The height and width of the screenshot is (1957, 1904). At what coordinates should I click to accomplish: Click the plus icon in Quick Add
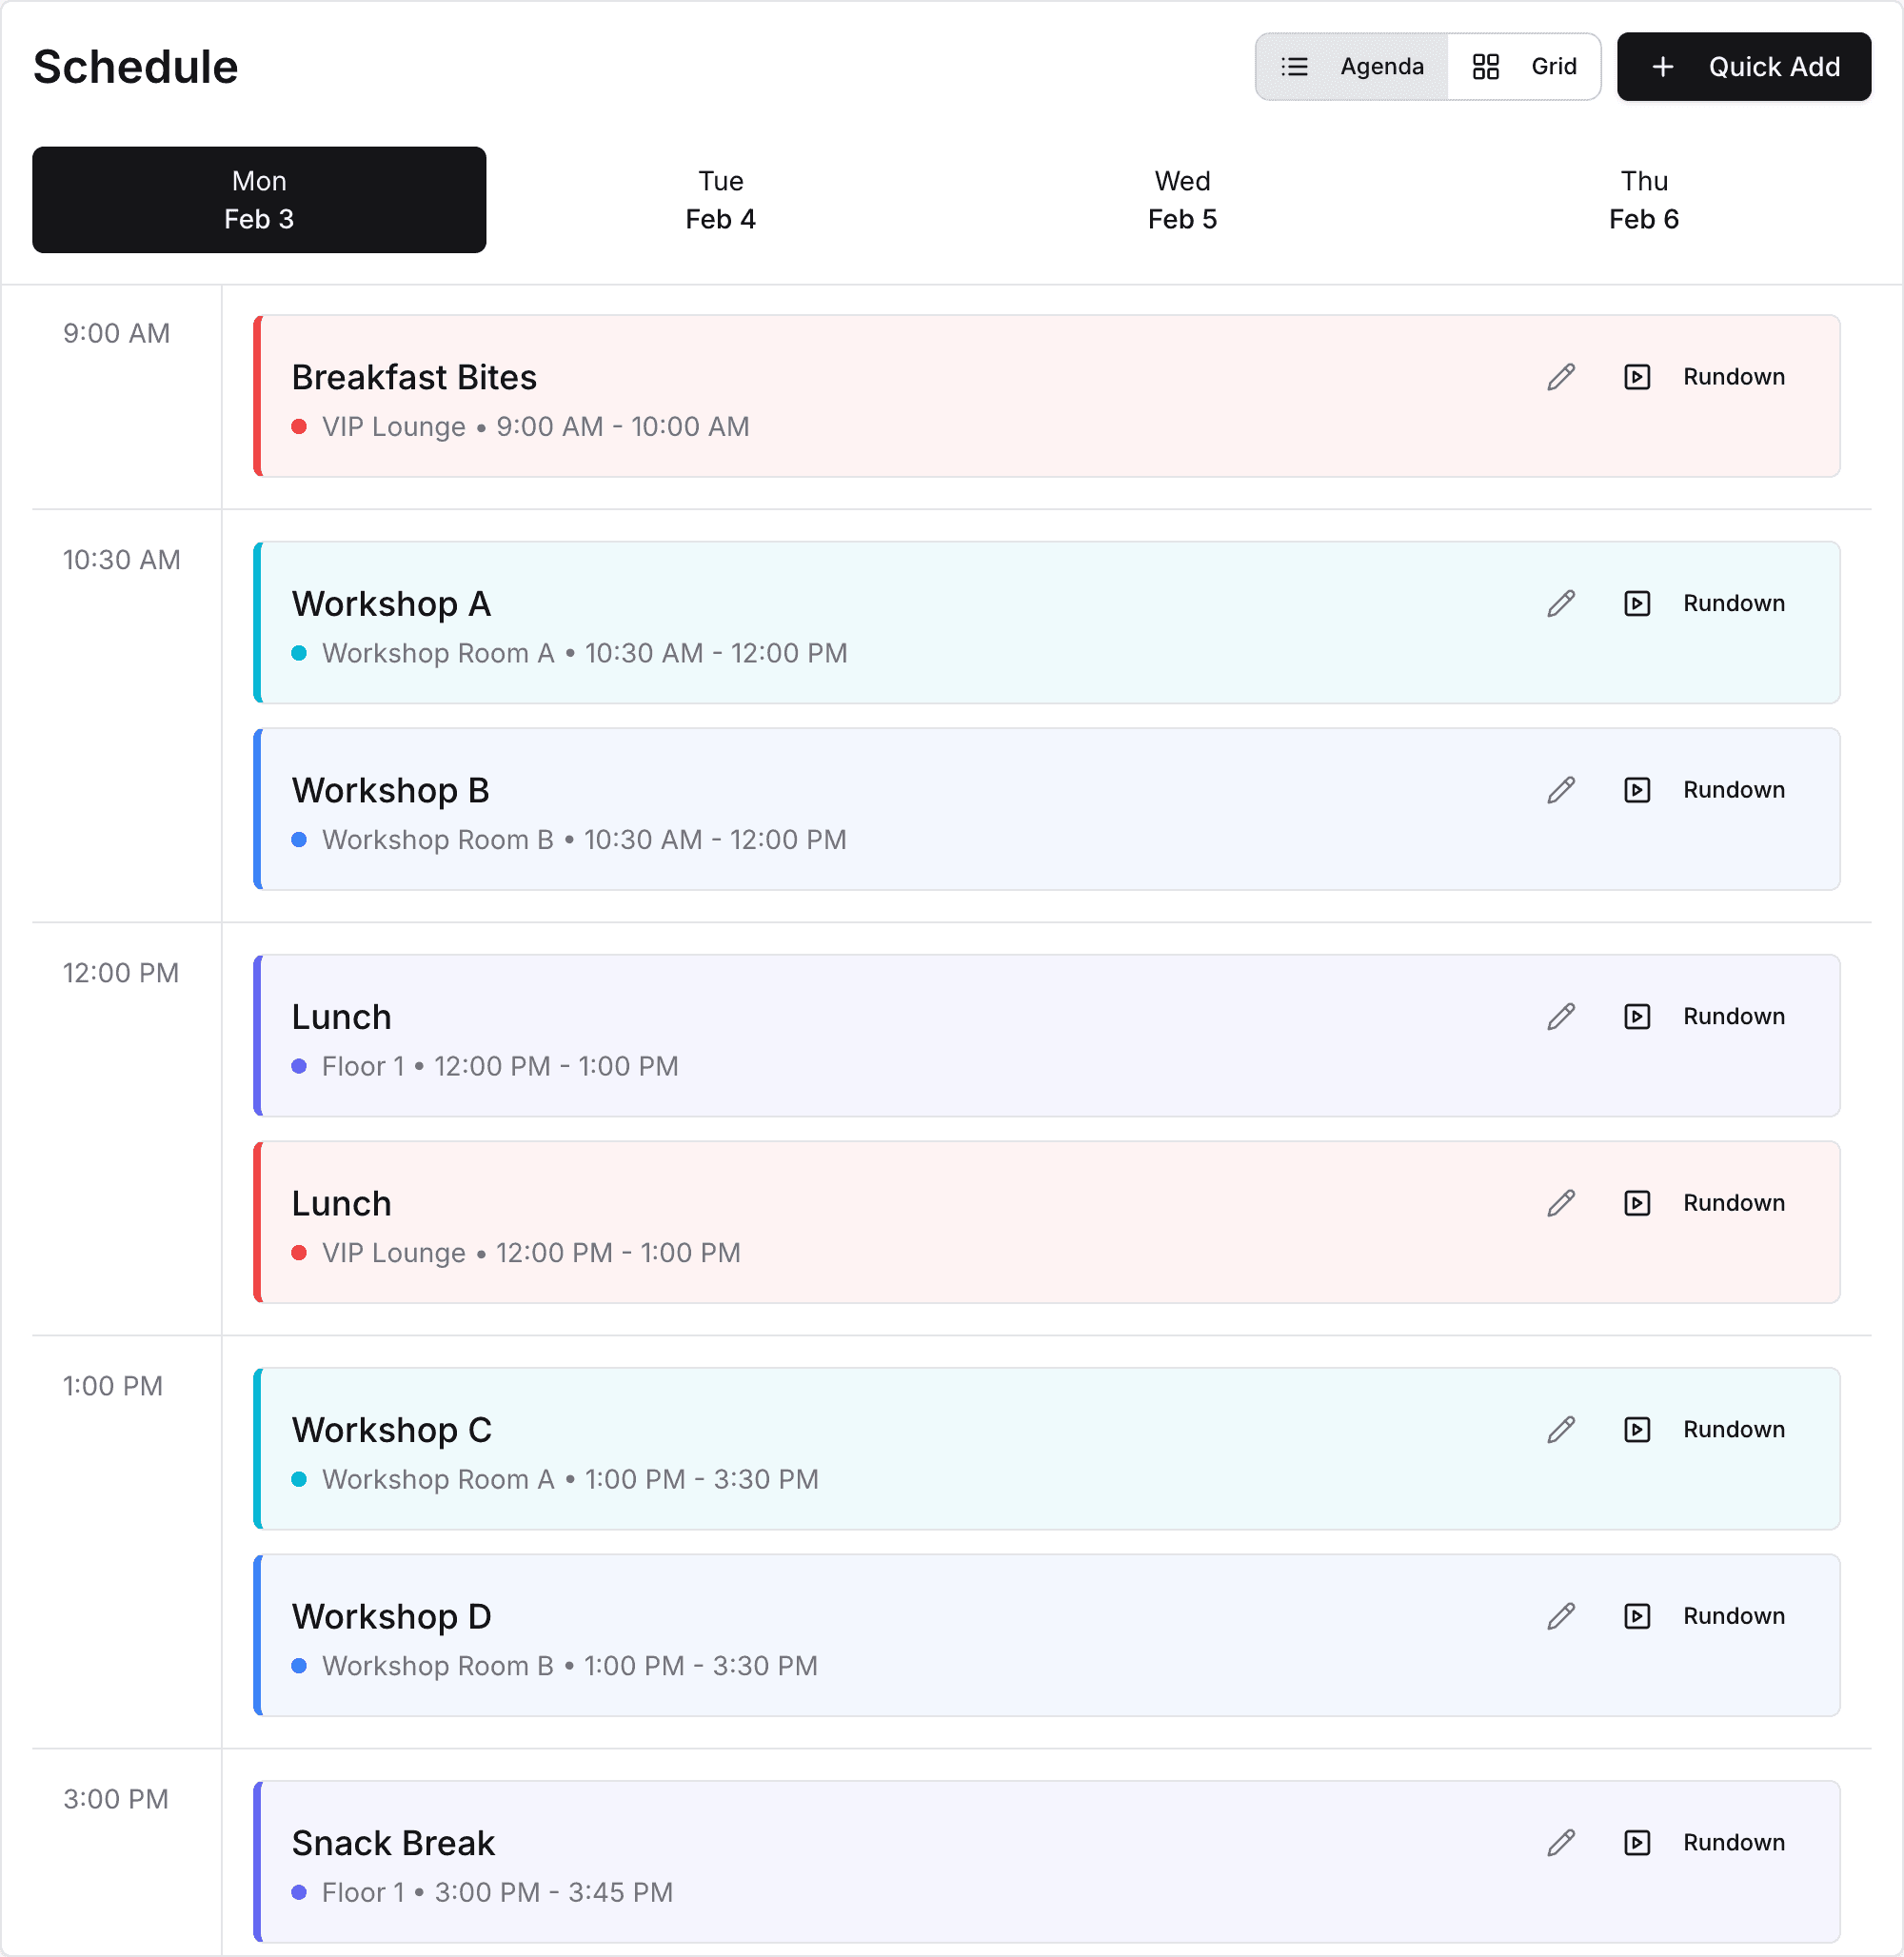[1663, 67]
